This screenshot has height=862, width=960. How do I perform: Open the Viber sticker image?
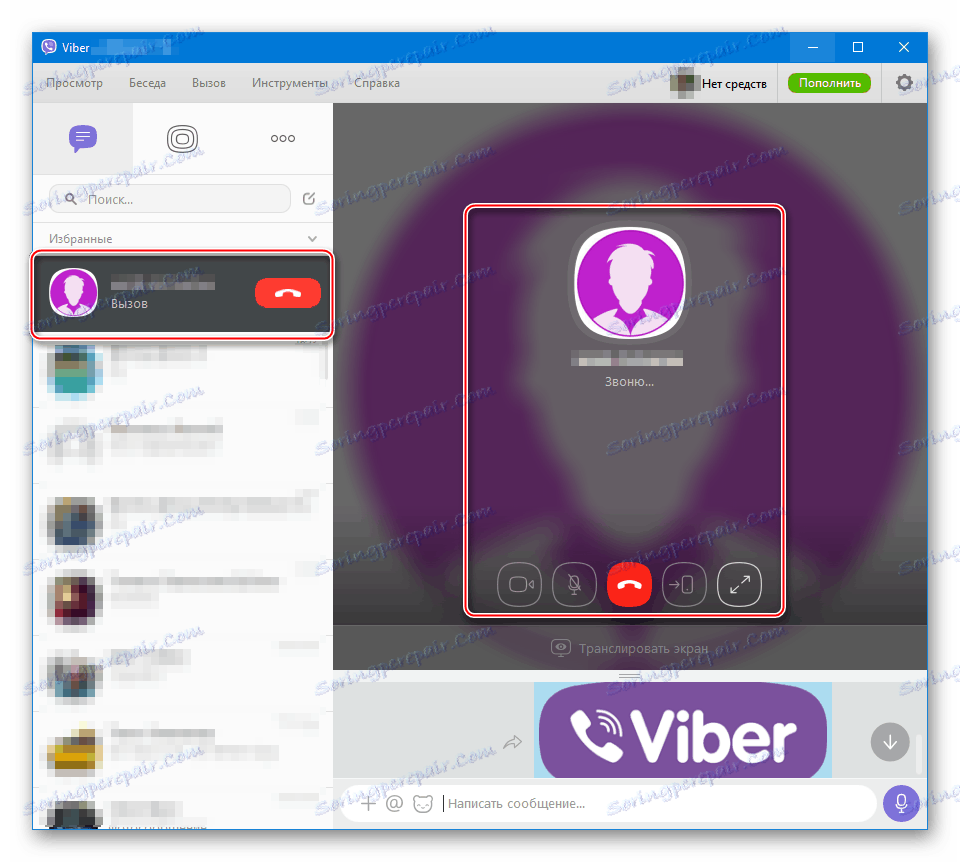click(x=683, y=730)
